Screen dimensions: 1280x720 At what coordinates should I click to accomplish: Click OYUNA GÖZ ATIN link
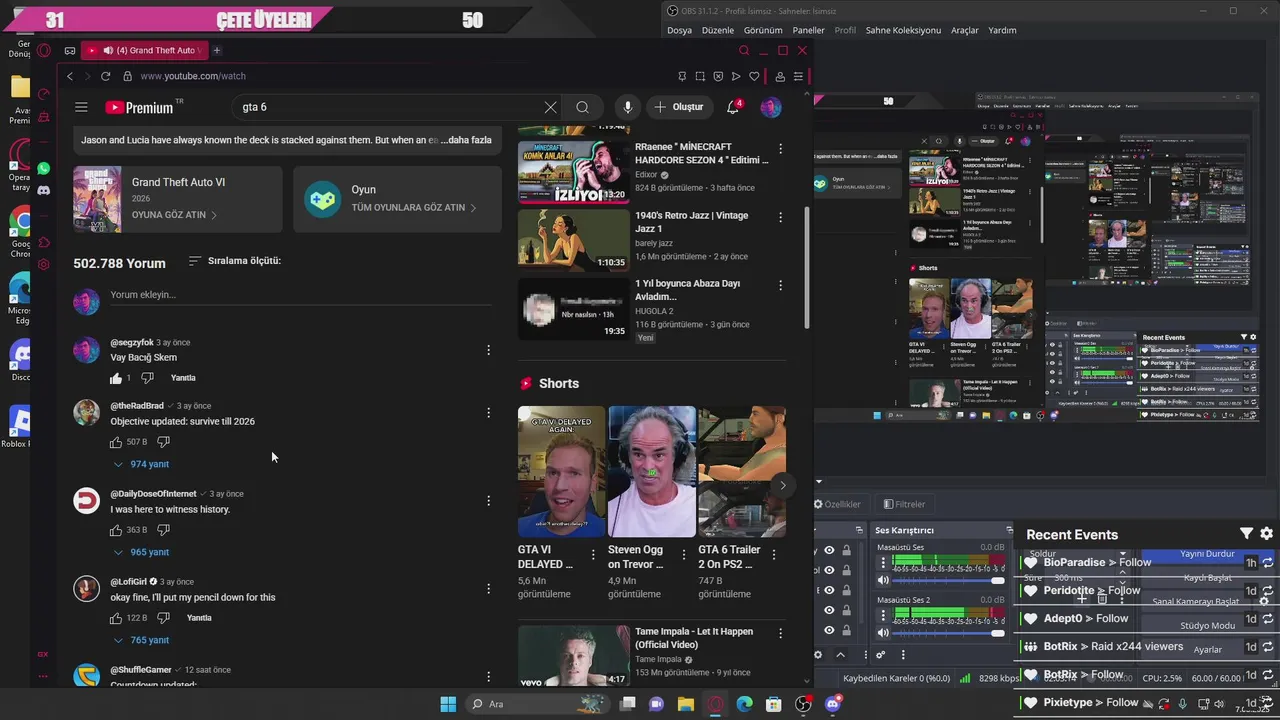174,215
